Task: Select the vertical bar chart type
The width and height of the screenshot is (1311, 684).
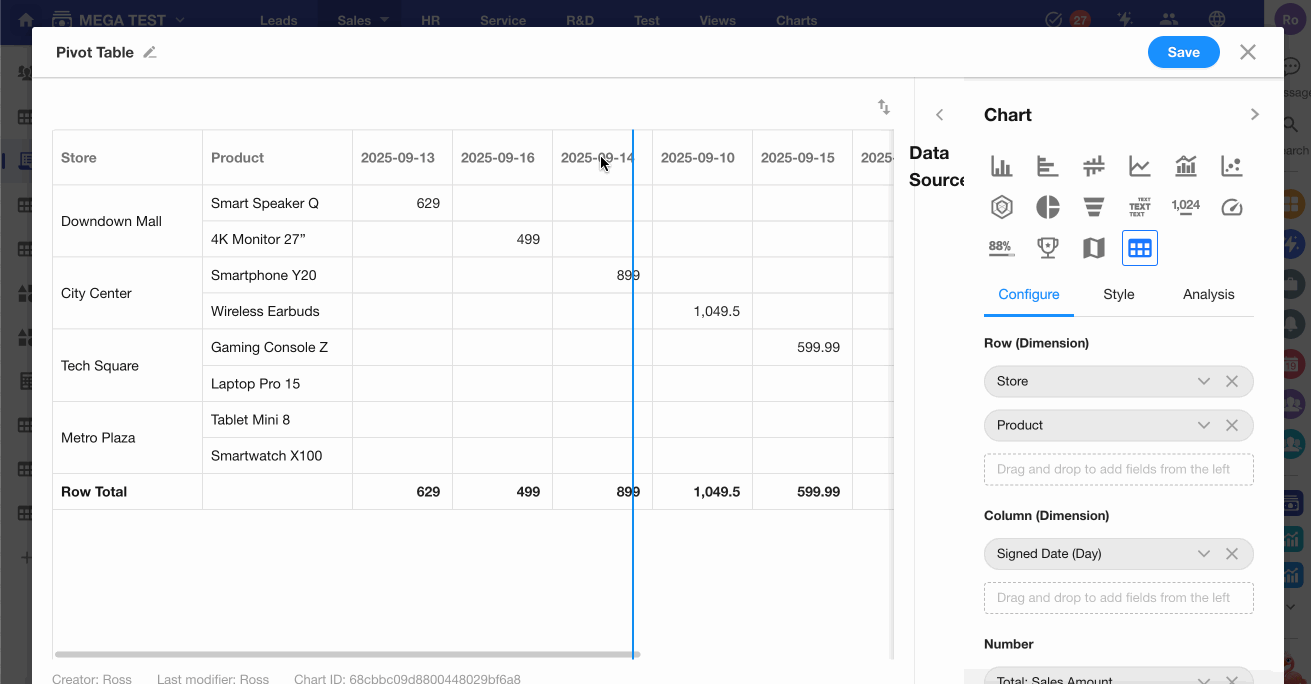Action: point(1001,166)
